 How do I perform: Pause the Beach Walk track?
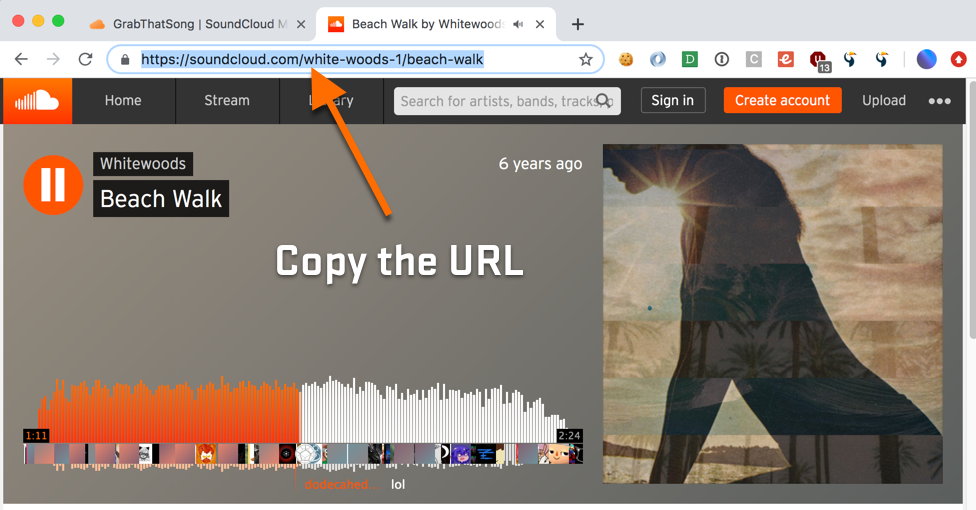53,185
